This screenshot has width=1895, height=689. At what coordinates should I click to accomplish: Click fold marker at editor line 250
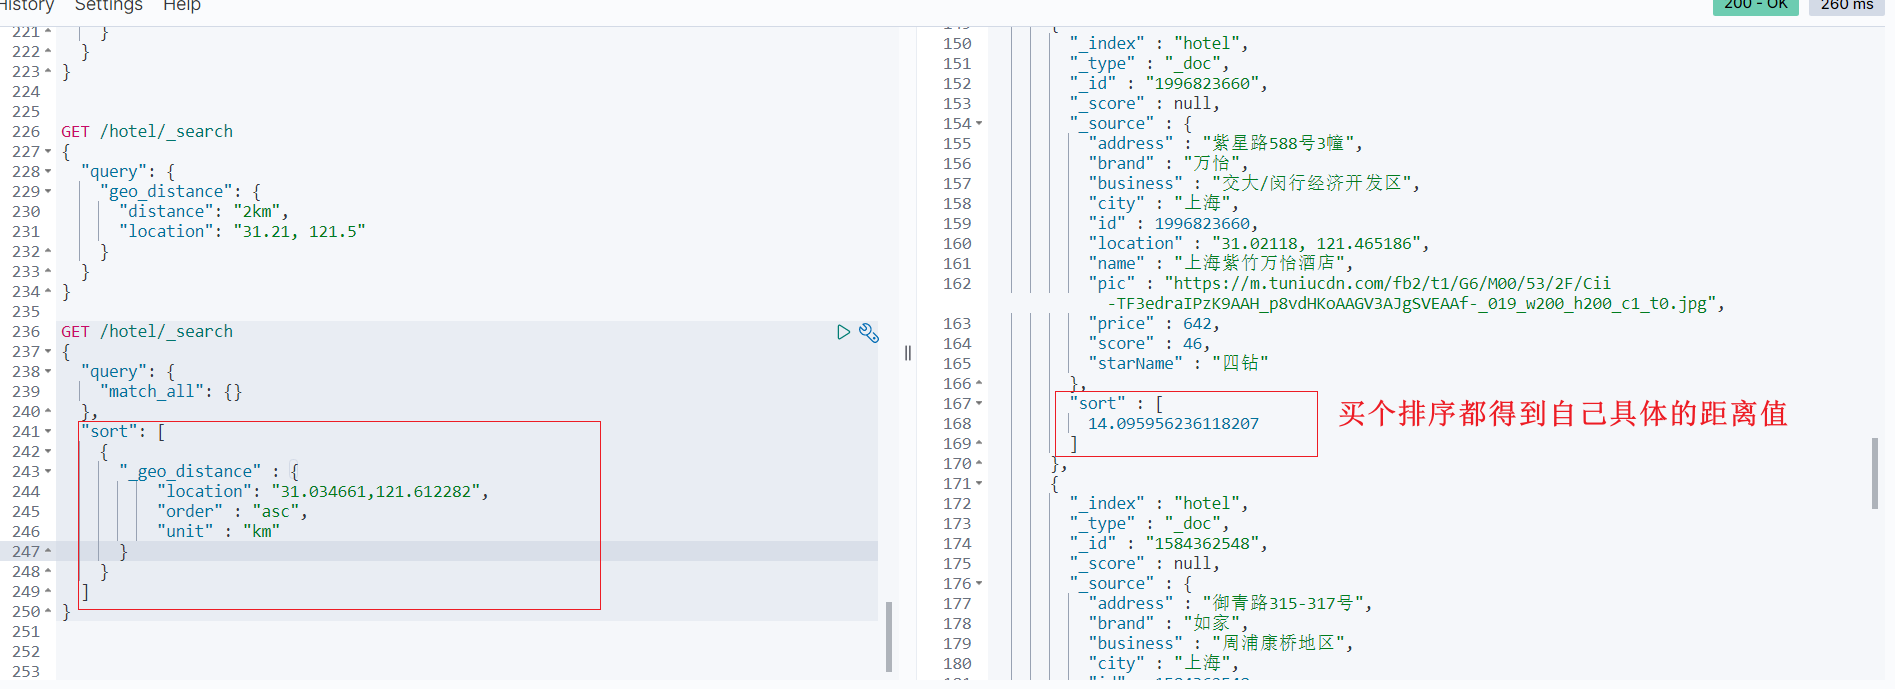pyautogui.click(x=47, y=611)
